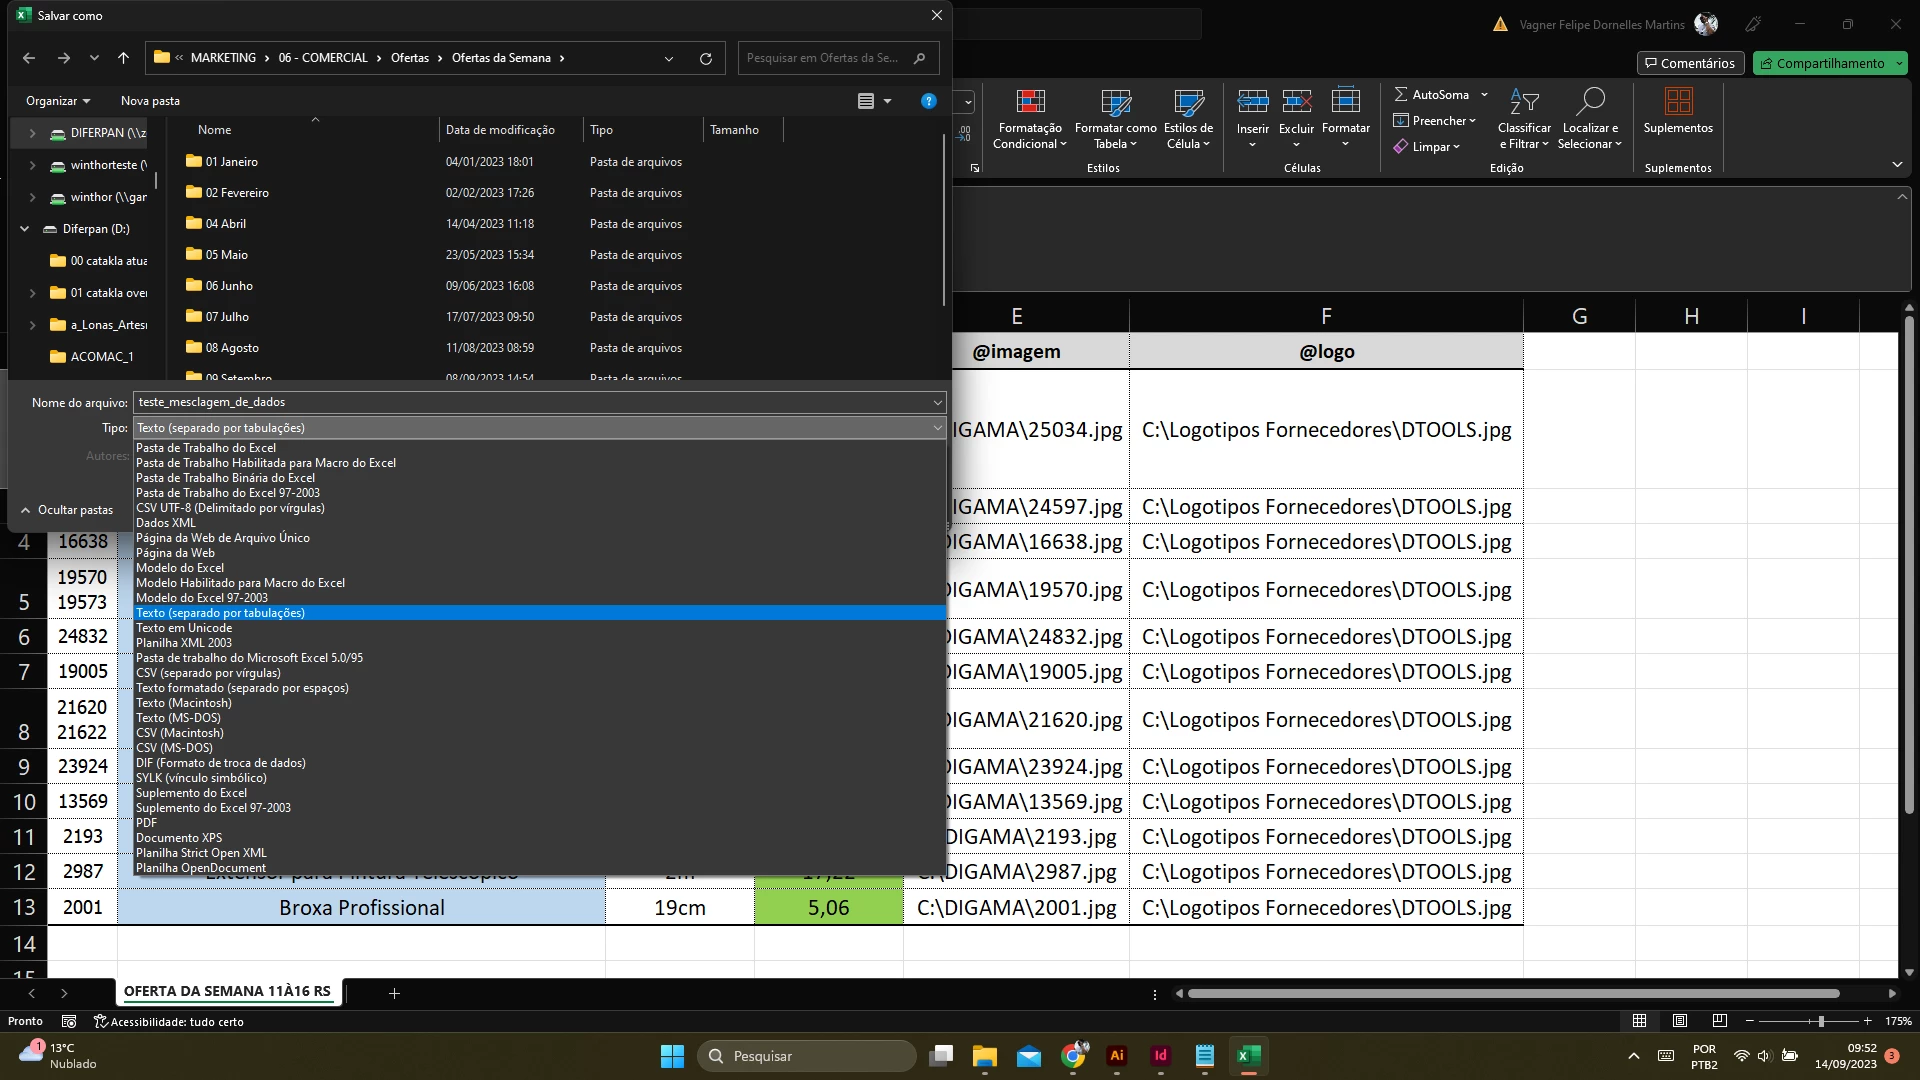Go up one folder level arrow

(x=123, y=58)
